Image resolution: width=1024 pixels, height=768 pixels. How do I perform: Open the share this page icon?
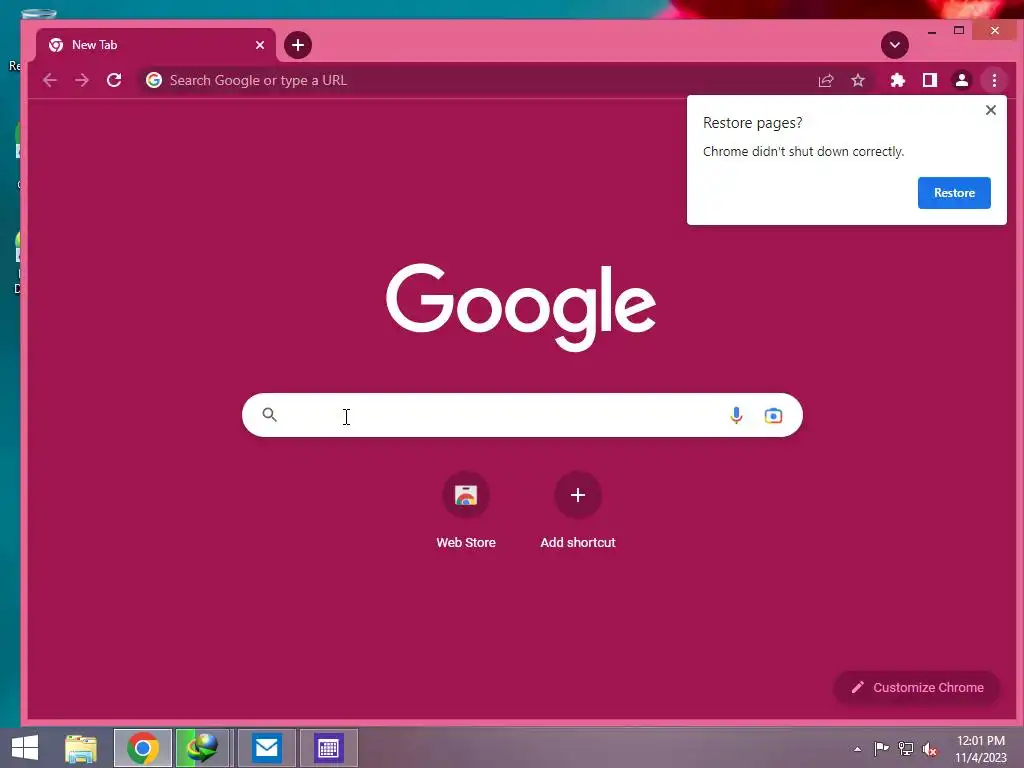(x=826, y=80)
